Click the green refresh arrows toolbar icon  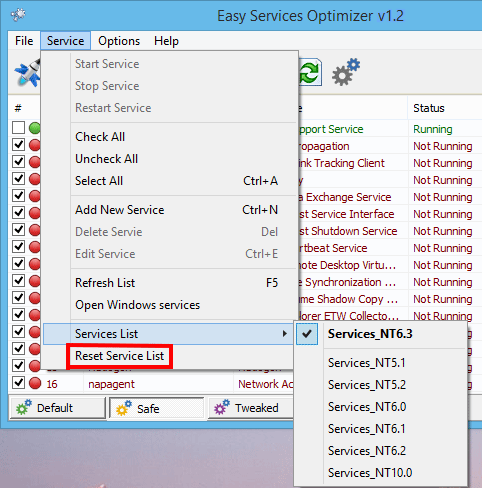click(x=310, y=72)
